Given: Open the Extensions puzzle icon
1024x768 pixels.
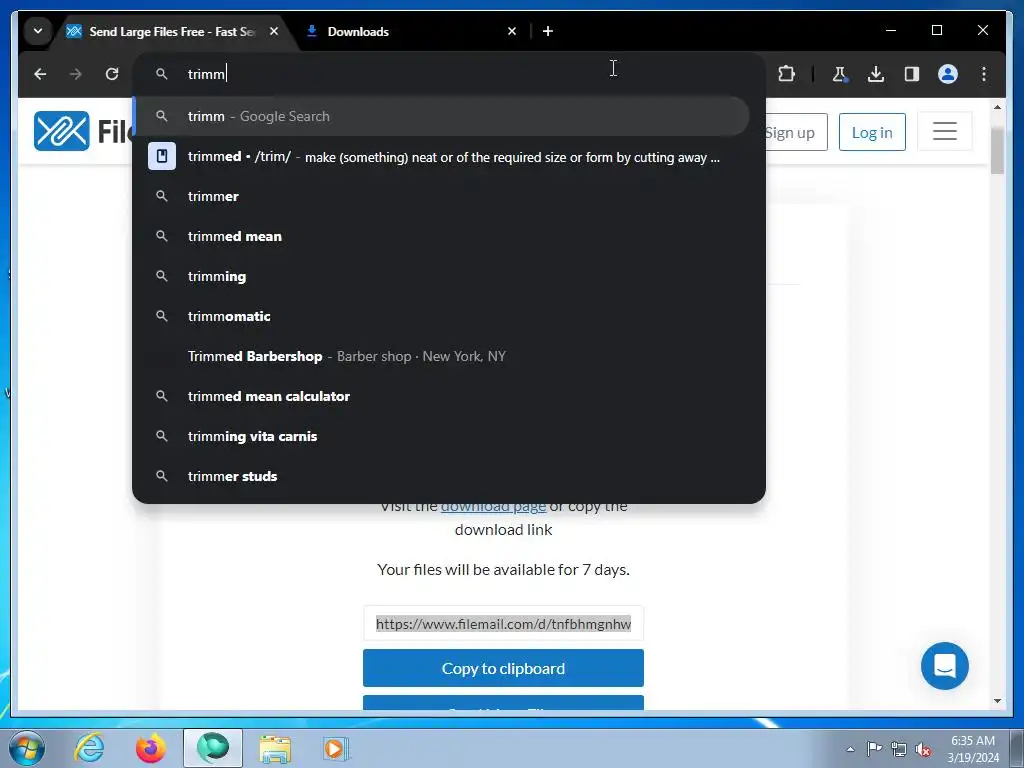Looking at the screenshot, I should 786,74.
